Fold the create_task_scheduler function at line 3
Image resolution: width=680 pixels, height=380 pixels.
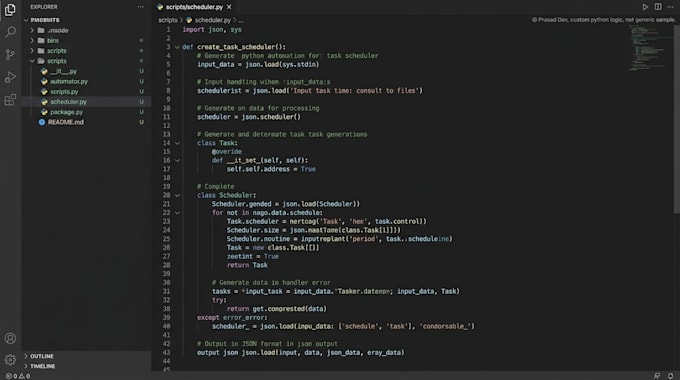coord(177,47)
